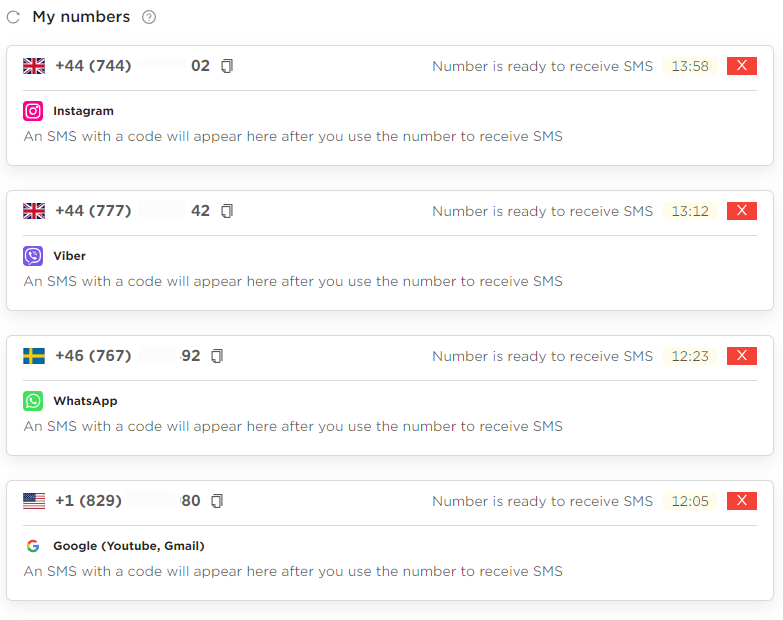Image resolution: width=783 pixels, height=620 pixels.
Task: Click the Instagram service icon
Action: (x=33, y=111)
